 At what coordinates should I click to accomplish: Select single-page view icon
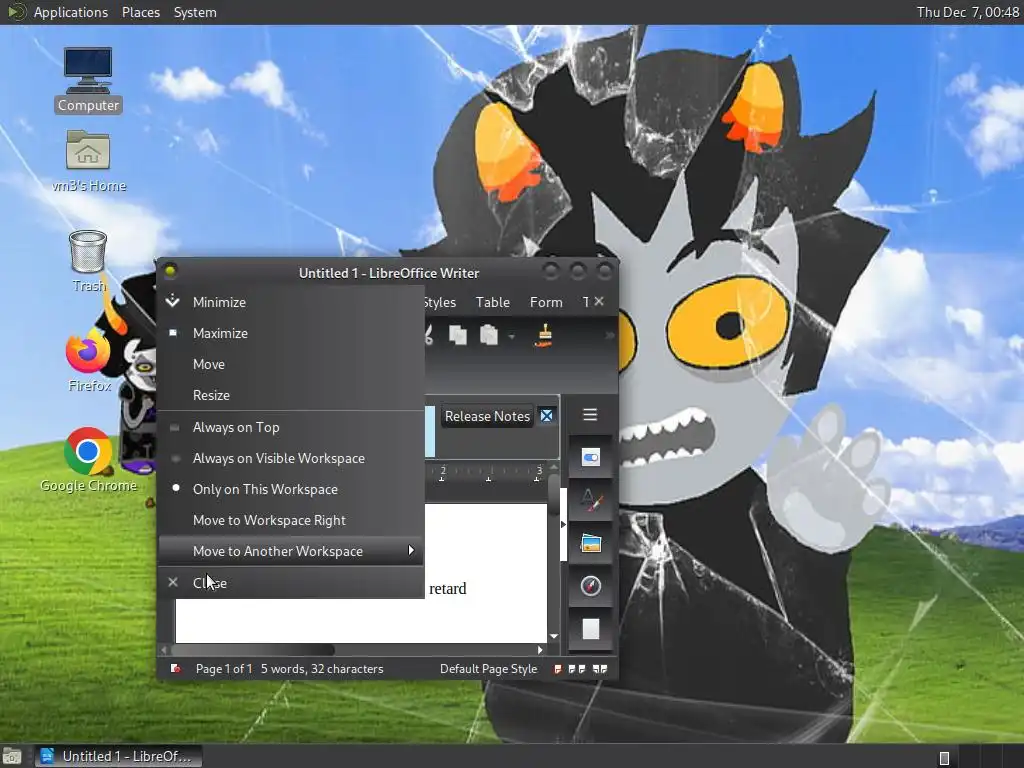[558, 669]
